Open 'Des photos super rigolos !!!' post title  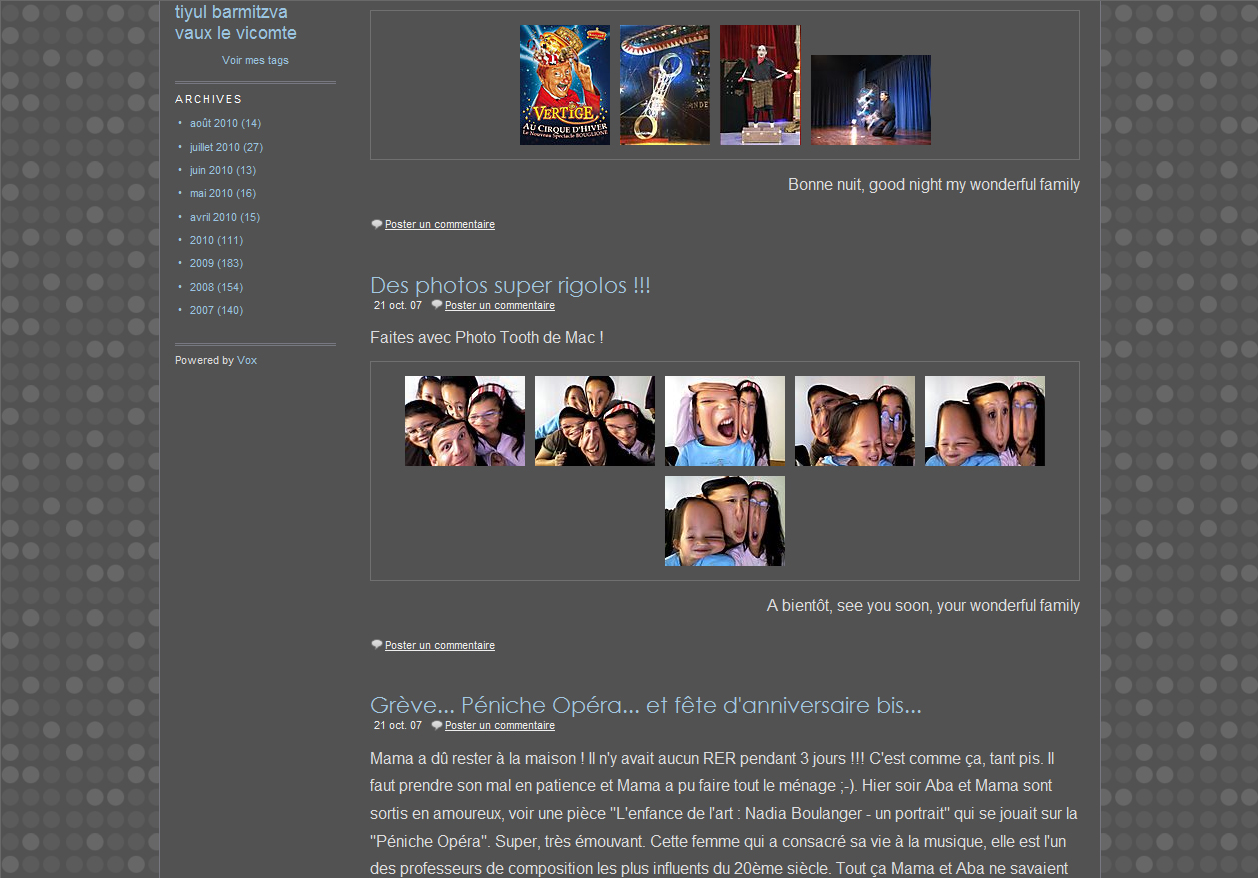pyautogui.click(x=510, y=285)
